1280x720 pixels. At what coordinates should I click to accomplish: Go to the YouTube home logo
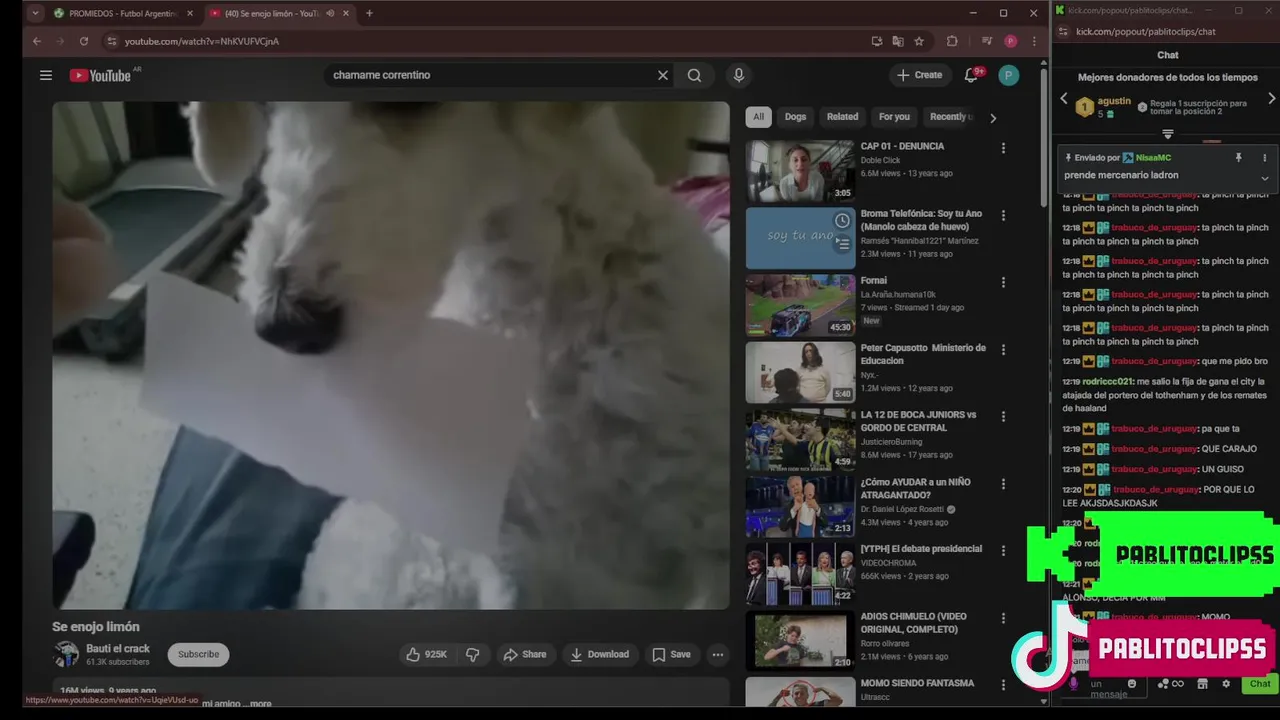click(100, 75)
